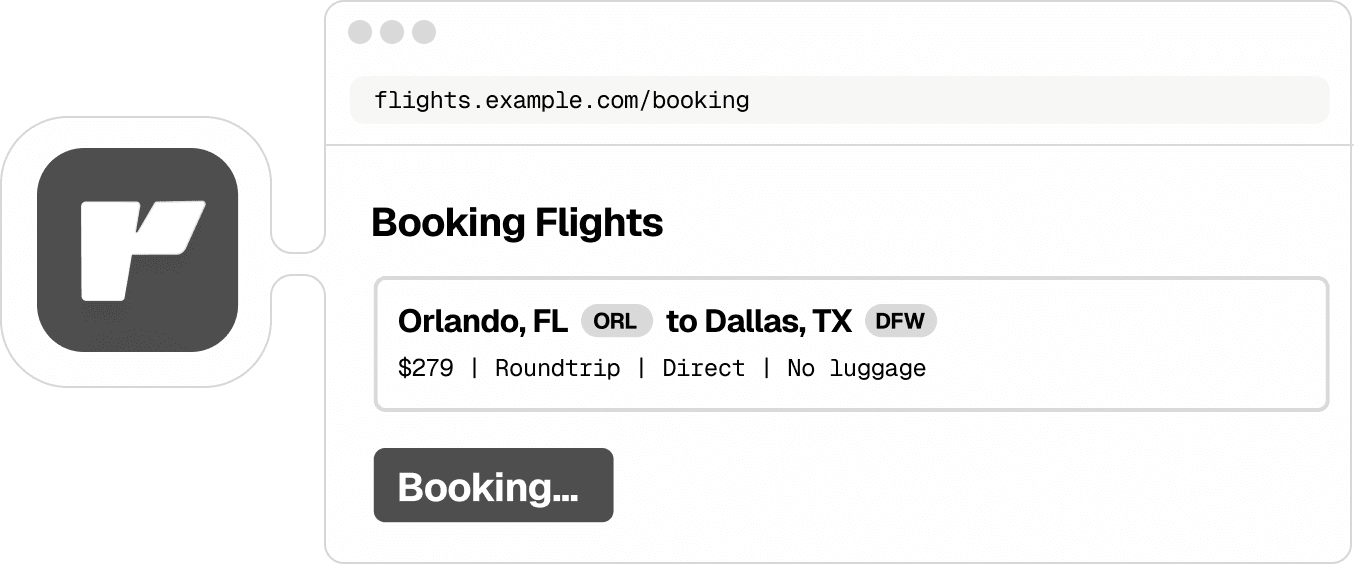Click the No luggage label
The width and height of the screenshot is (1354, 564).
856,368
